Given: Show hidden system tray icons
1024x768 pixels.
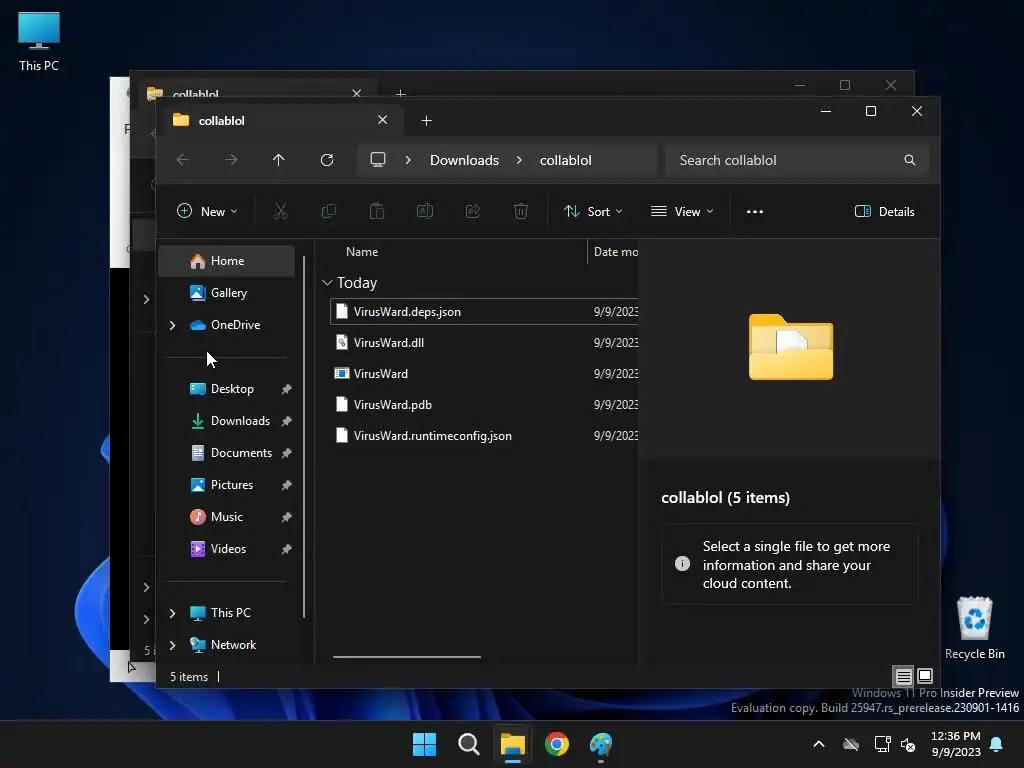Looking at the screenshot, I should click(x=818, y=744).
